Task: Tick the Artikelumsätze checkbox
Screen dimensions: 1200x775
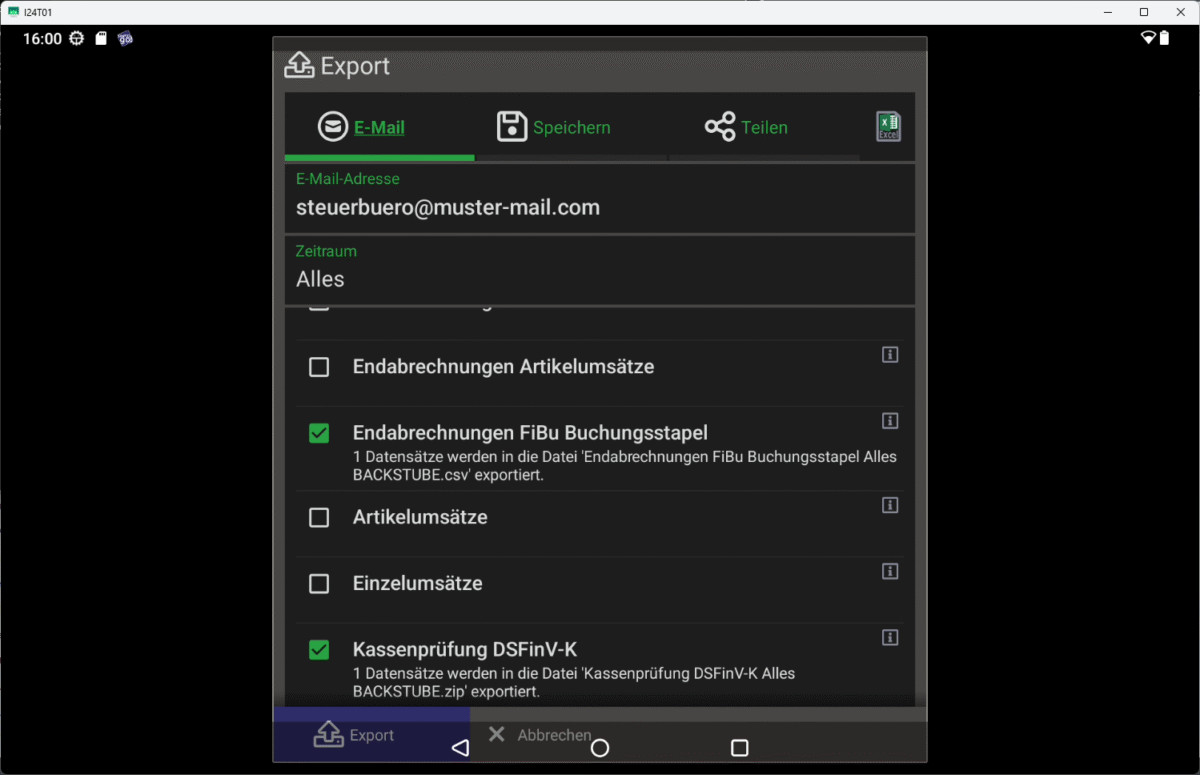Action: point(319,518)
